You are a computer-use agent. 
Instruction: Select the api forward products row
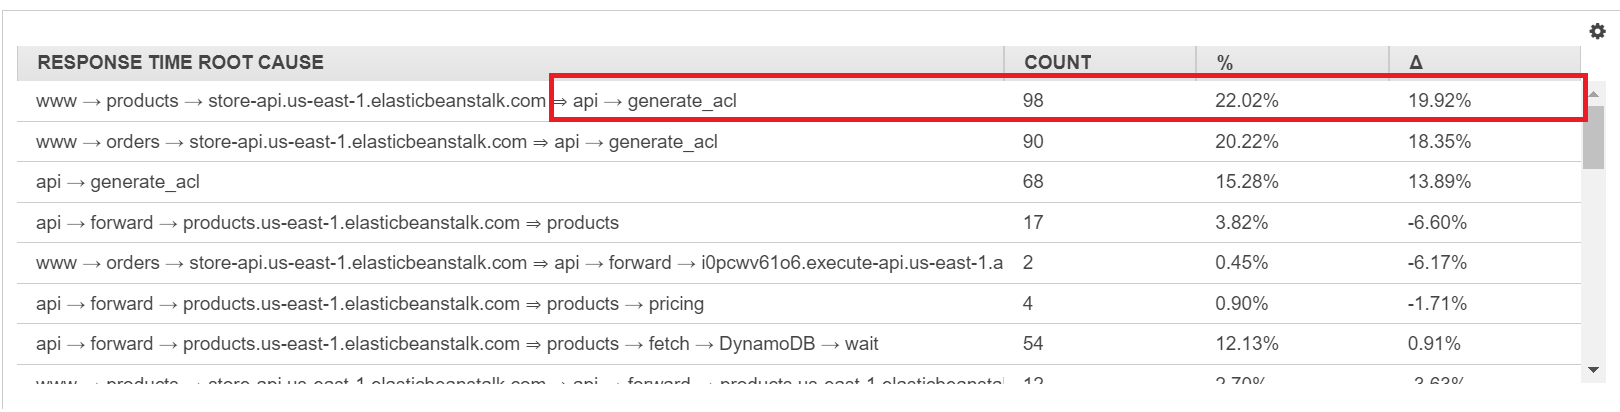point(327,223)
